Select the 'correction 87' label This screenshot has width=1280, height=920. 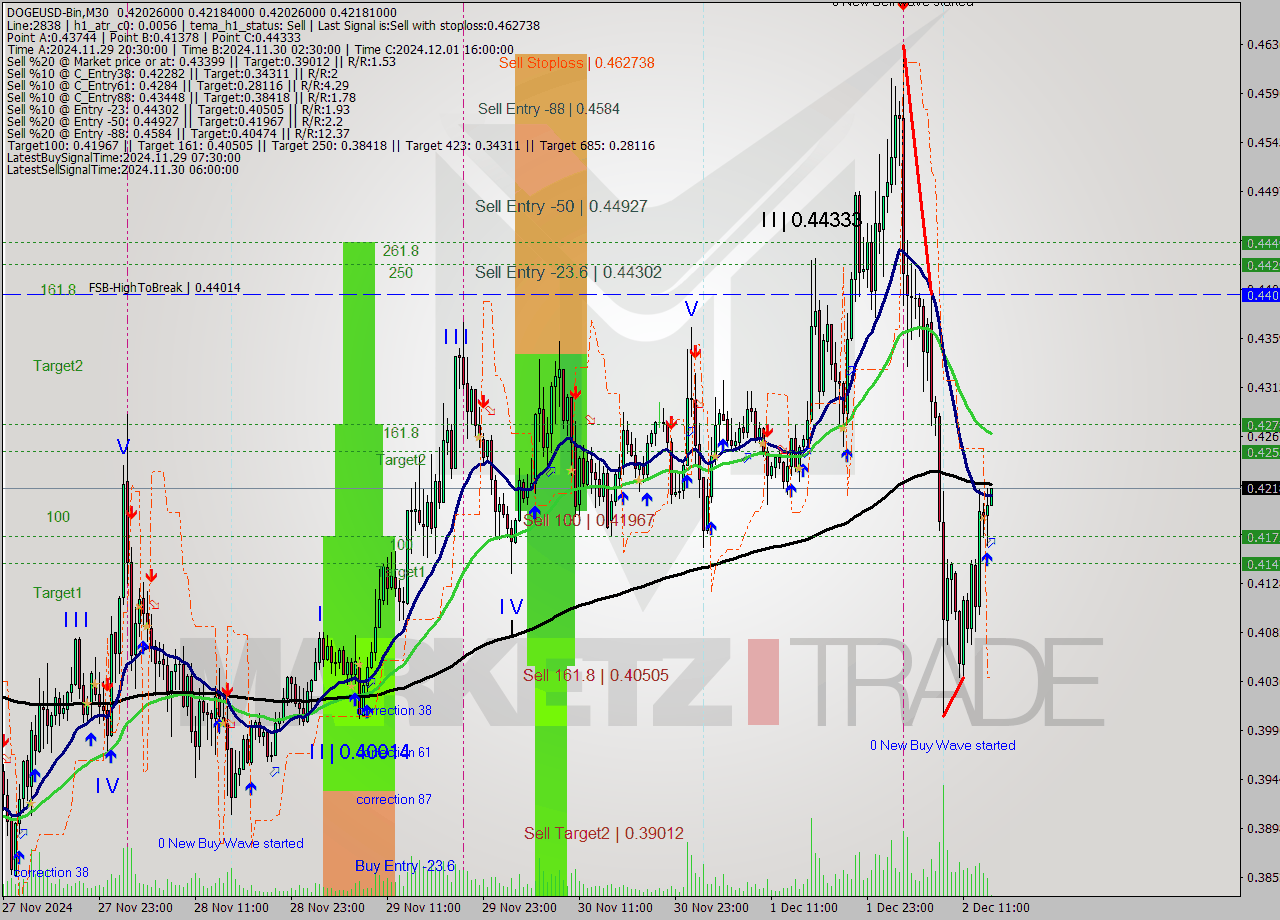click(x=393, y=799)
